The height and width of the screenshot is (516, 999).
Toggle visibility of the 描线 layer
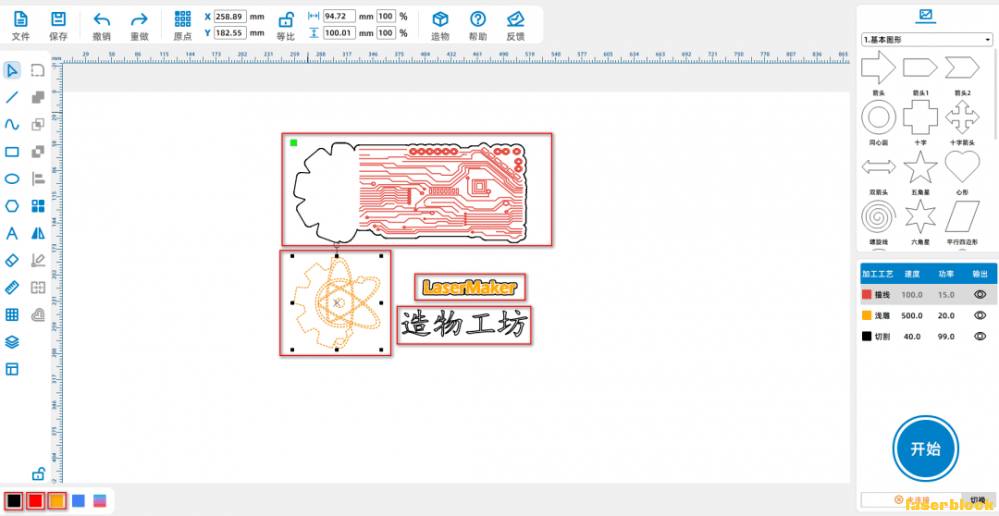[x=980, y=294]
